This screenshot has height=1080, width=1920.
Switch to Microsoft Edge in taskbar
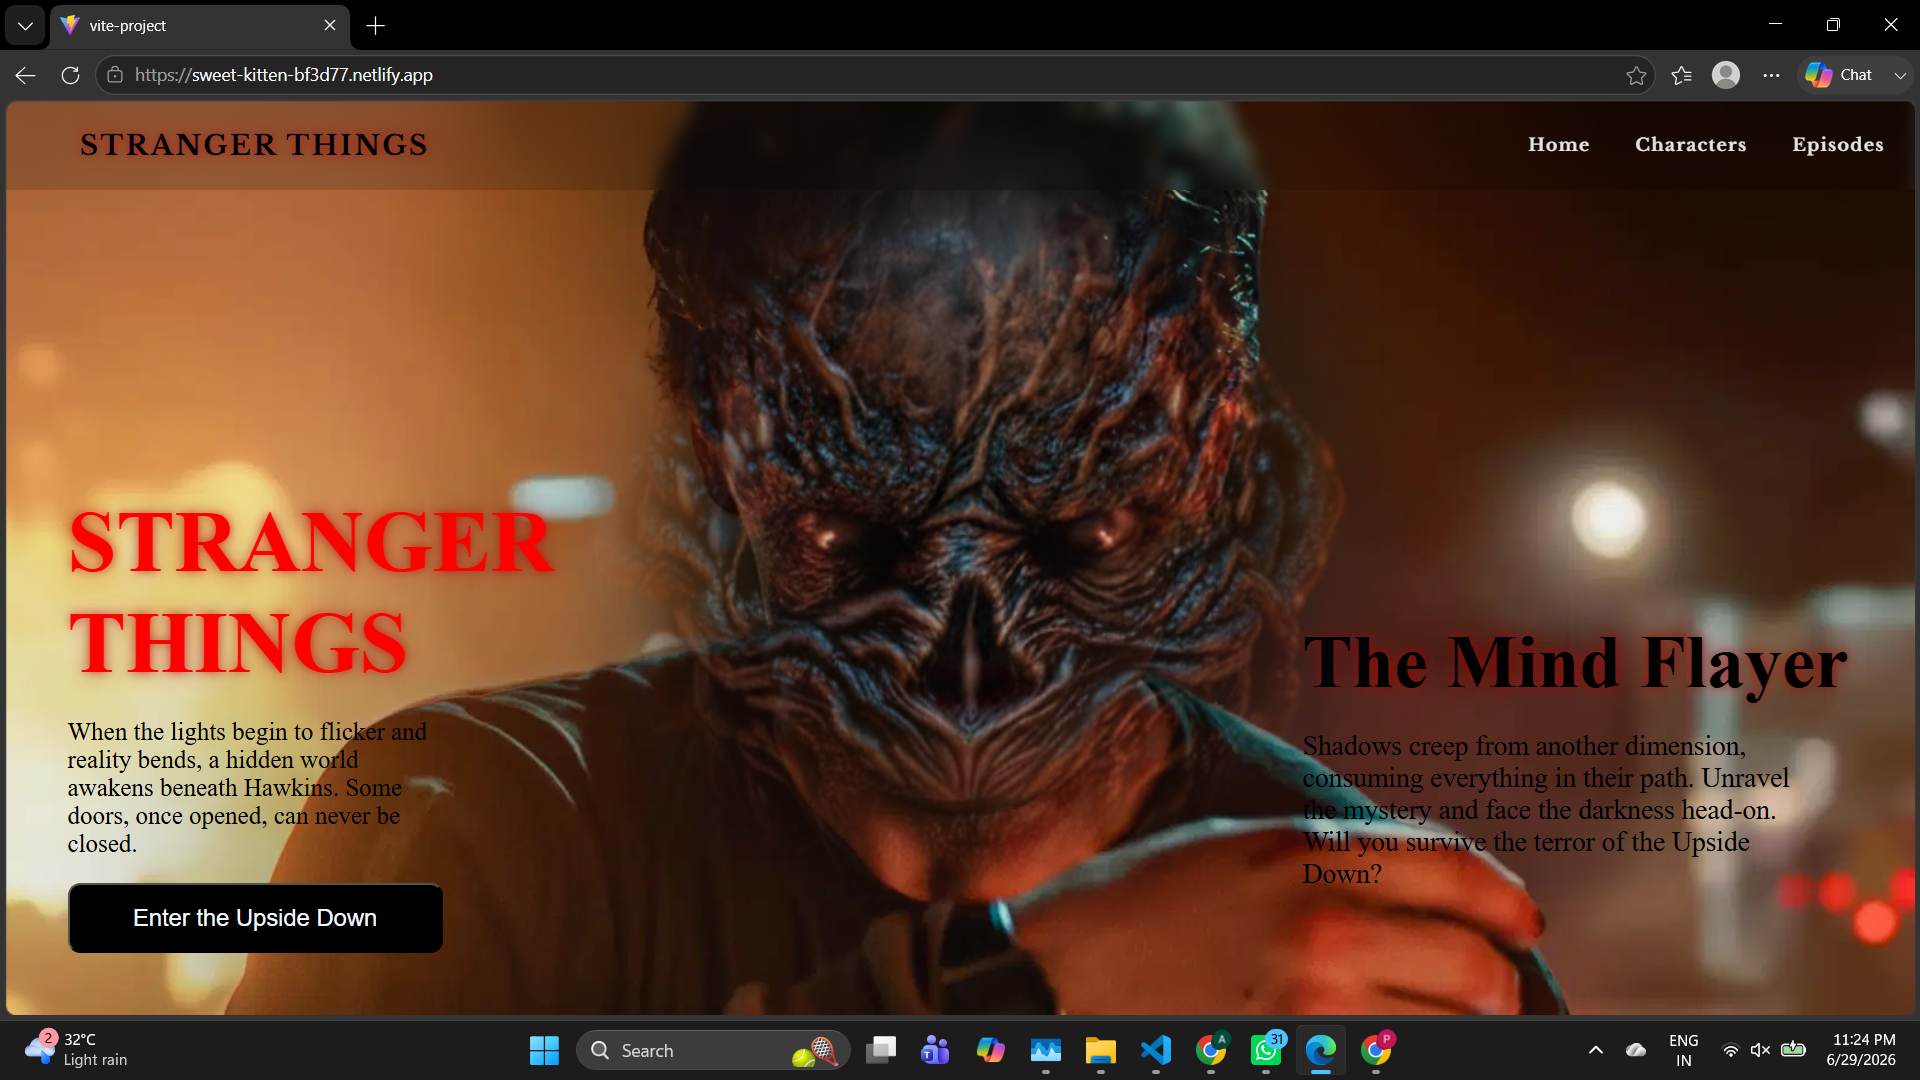pos(1321,1051)
